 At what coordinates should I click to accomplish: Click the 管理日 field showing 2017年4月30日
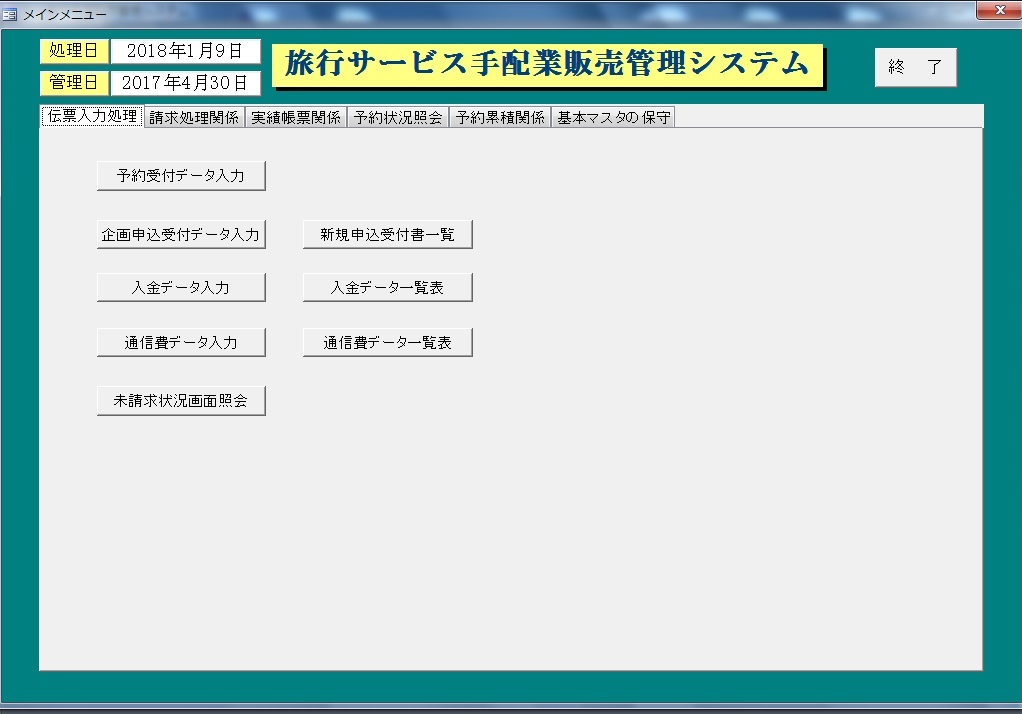pyautogui.click(x=185, y=83)
